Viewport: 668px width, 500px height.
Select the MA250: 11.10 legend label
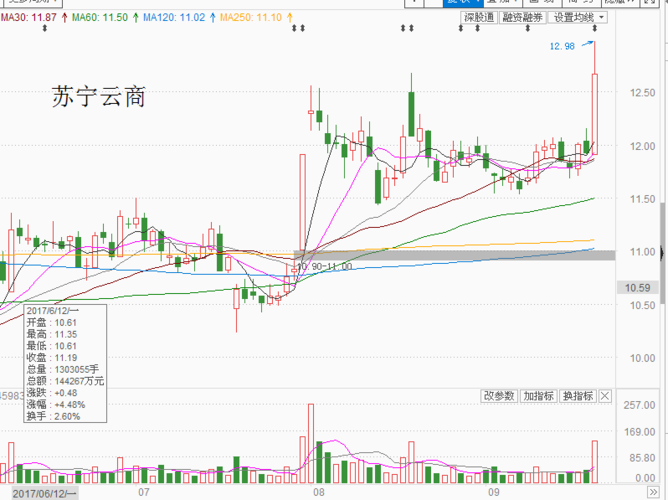coord(250,17)
